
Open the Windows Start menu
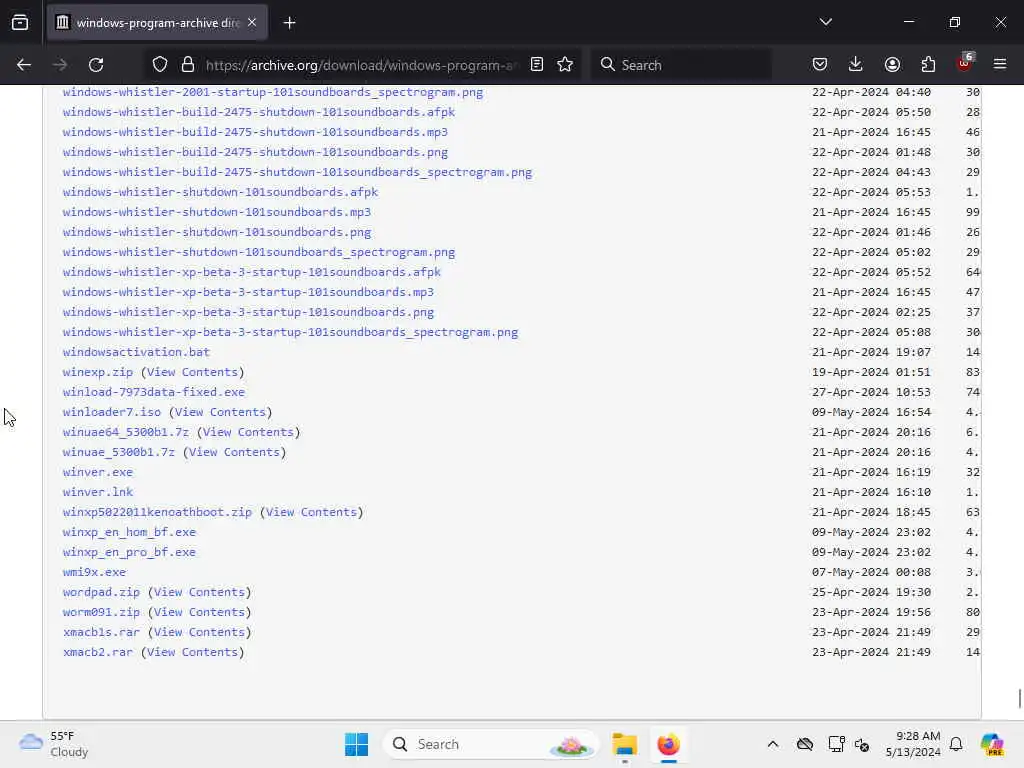tap(357, 744)
